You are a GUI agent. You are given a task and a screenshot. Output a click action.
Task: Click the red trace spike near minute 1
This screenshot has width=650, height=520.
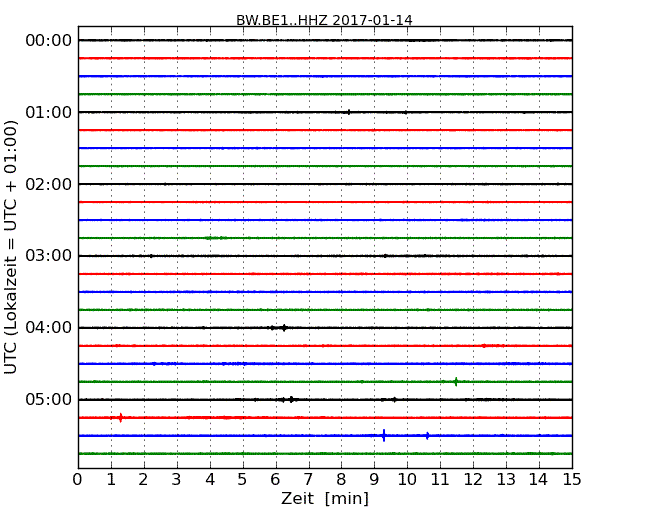[x=121, y=418]
